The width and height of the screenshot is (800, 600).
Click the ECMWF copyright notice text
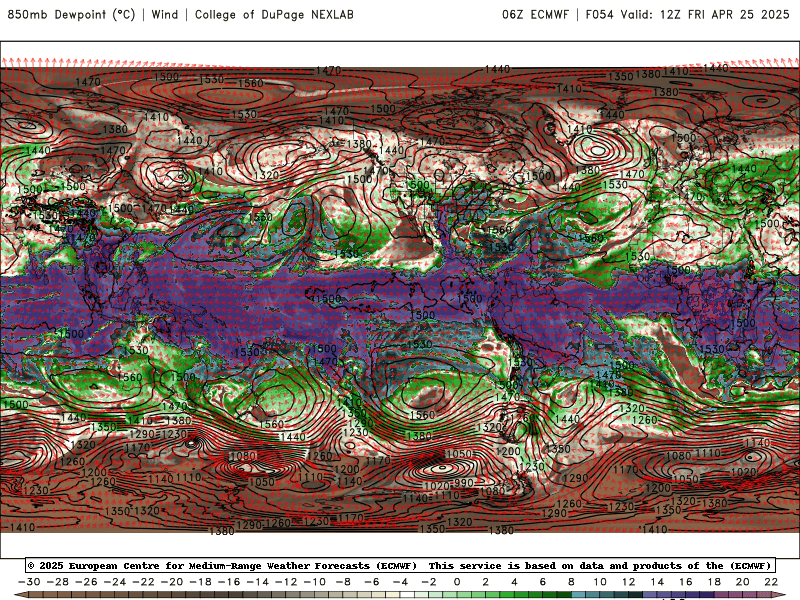point(400,565)
